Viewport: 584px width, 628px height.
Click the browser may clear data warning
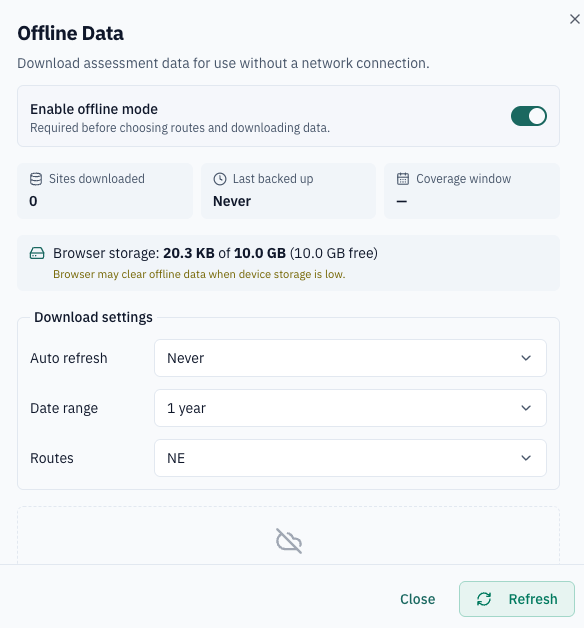pyautogui.click(x=199, y=274)
